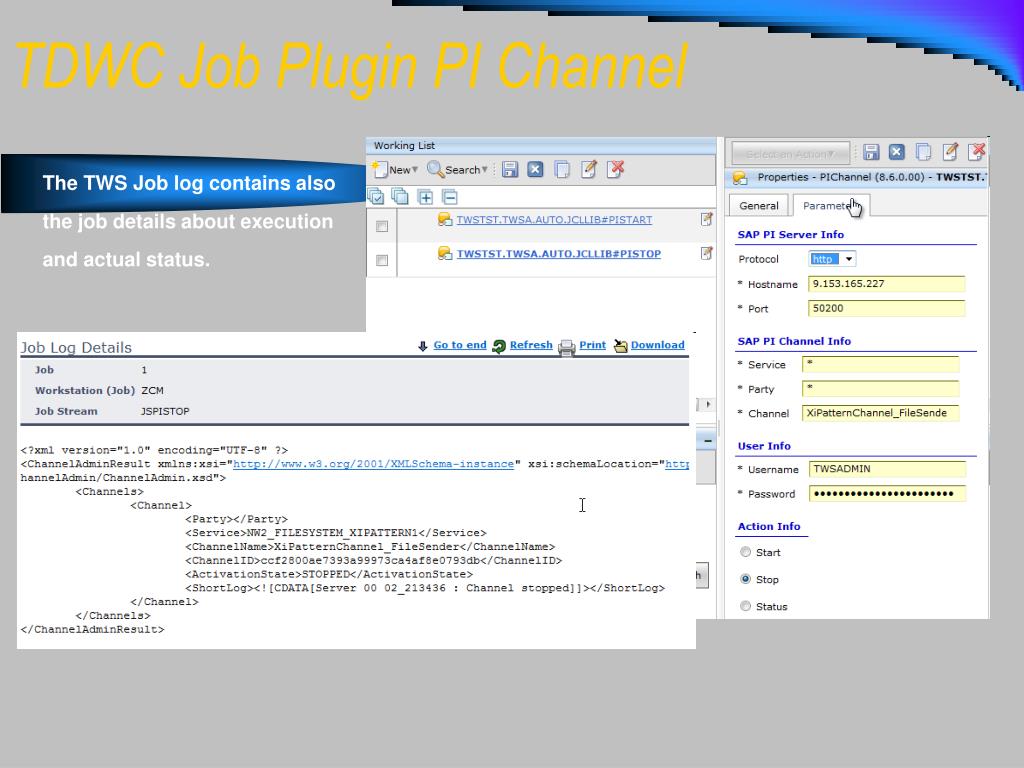The height and width of the screenshot is (768, 1024).
Task: Open the TWSTST.TWSA.AUTO.JCLLIB#PISTOP link
Action: 558,253
